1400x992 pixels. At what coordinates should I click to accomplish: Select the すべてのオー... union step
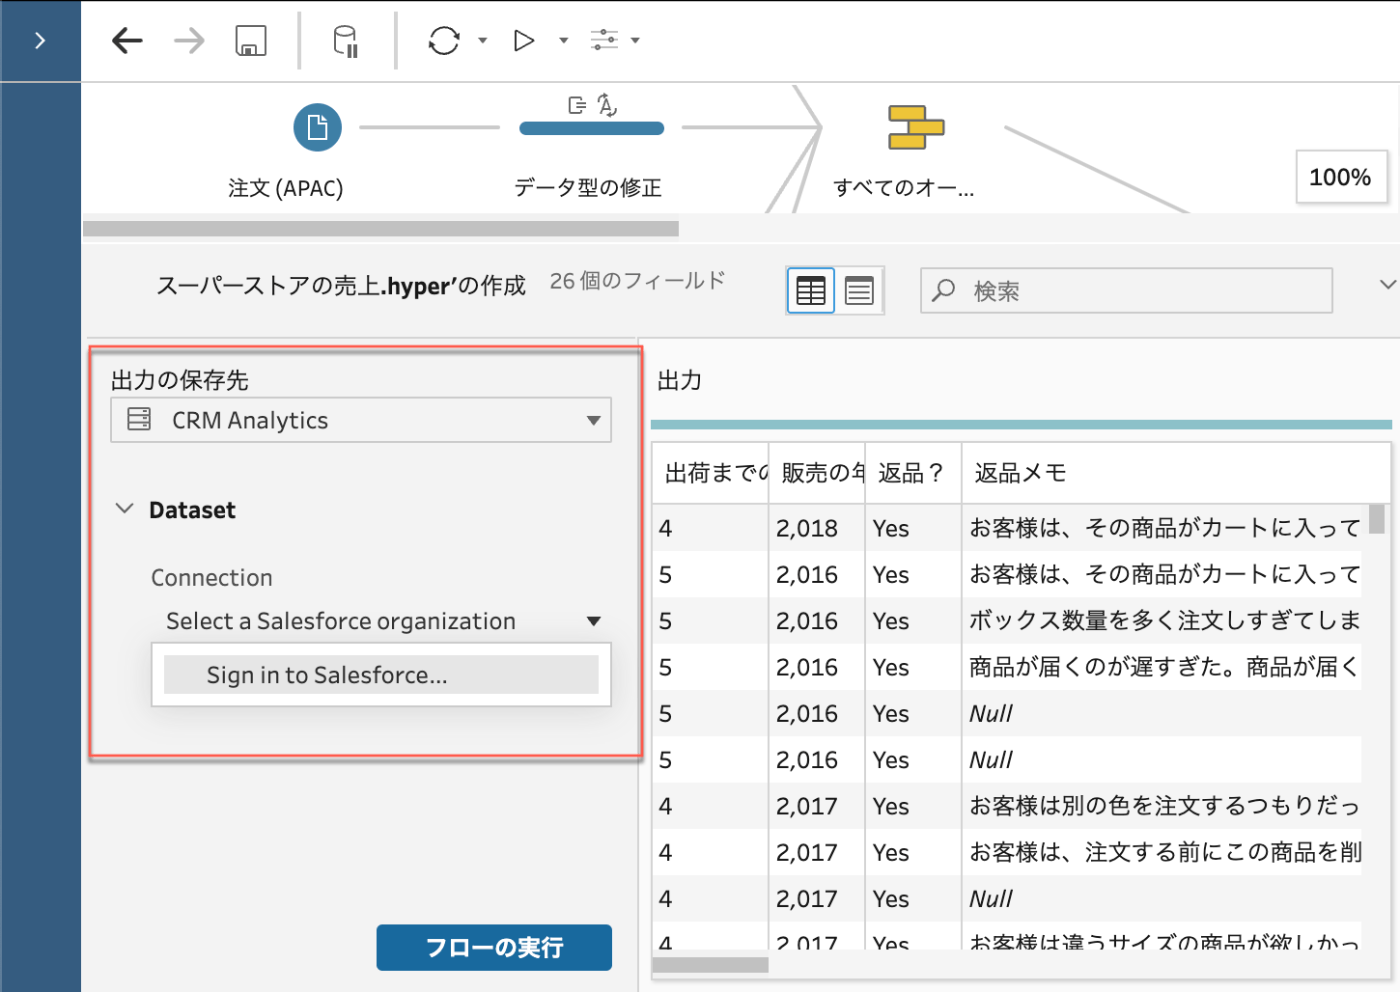[x=916, y=127]
